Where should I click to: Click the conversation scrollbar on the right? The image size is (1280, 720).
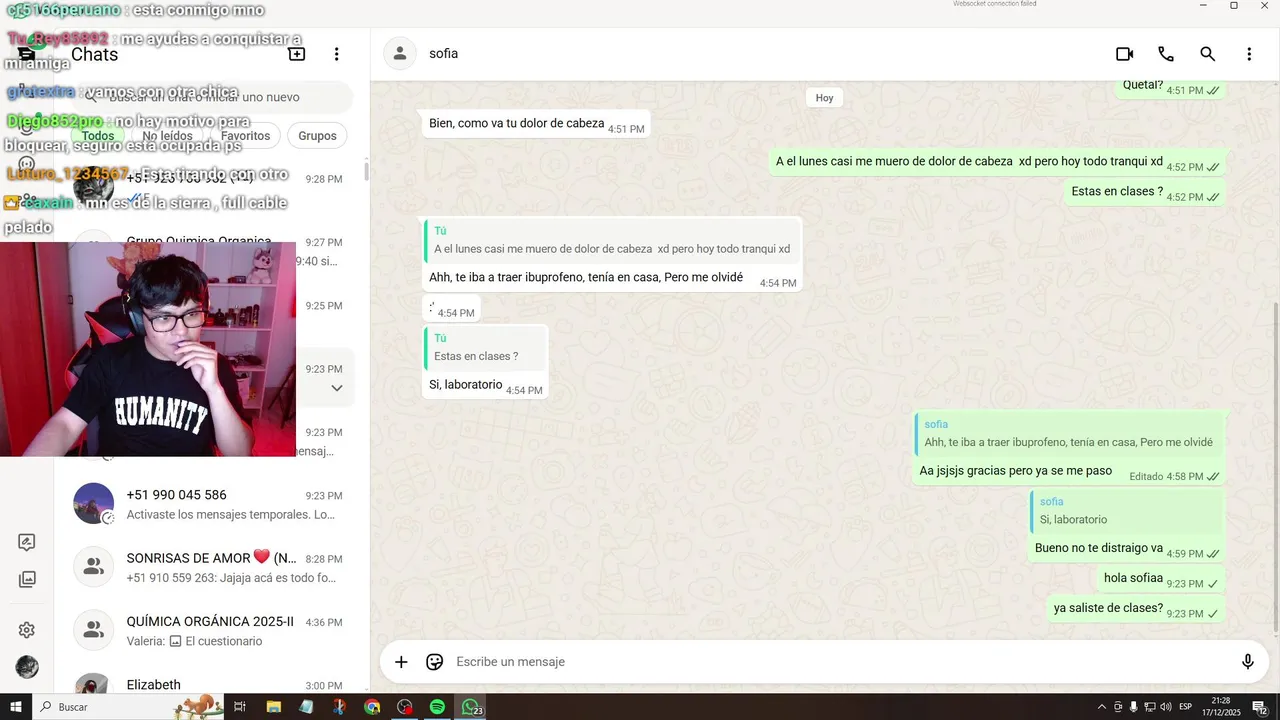coord(1275,465)
